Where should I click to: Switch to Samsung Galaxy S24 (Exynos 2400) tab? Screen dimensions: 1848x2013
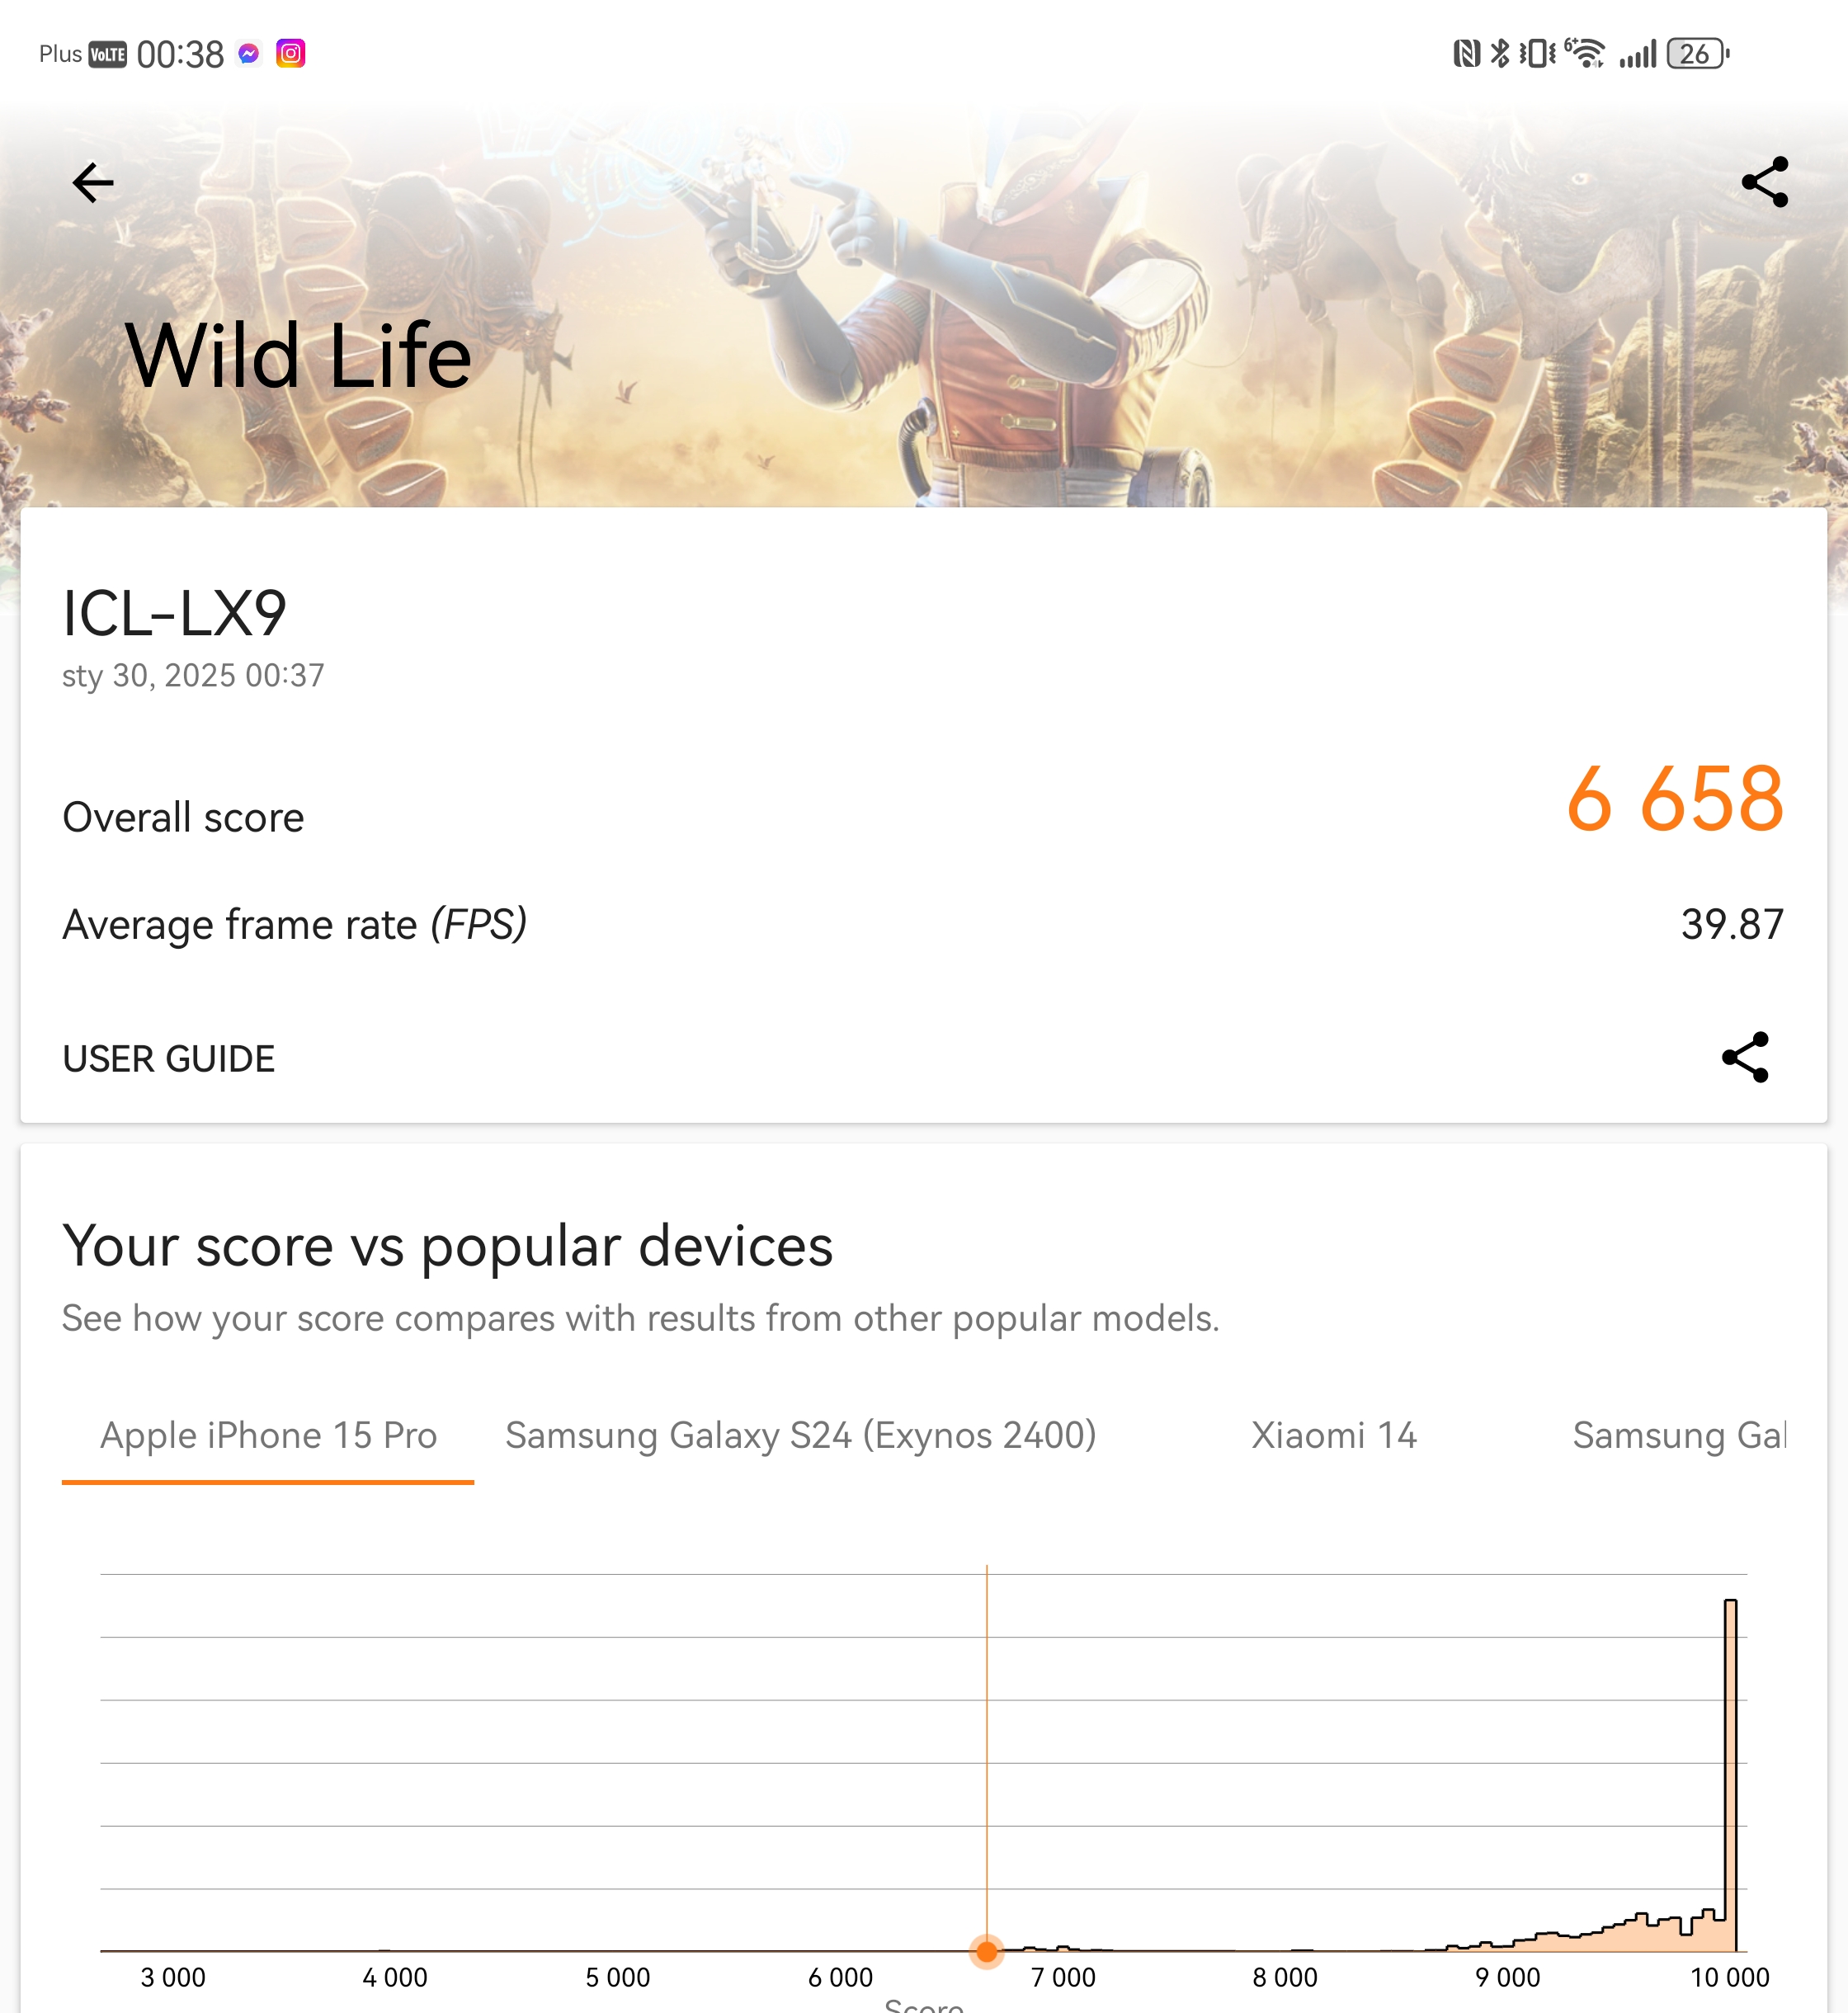point(801,1435)
